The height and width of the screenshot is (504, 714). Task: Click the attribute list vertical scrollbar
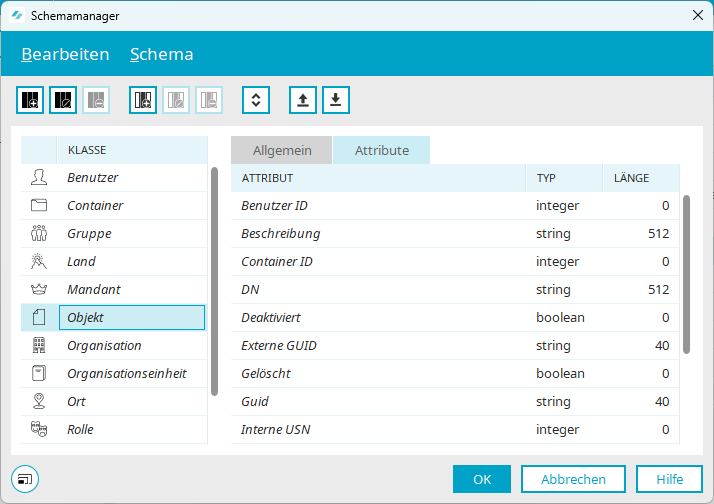(x=687, y=273)
